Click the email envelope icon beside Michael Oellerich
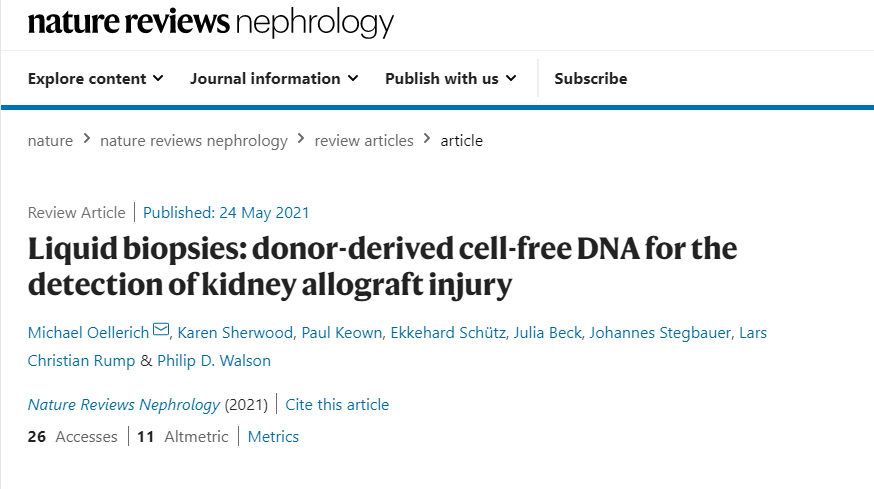This screenshot has height=489, width=874. click(x=161, y=331)
